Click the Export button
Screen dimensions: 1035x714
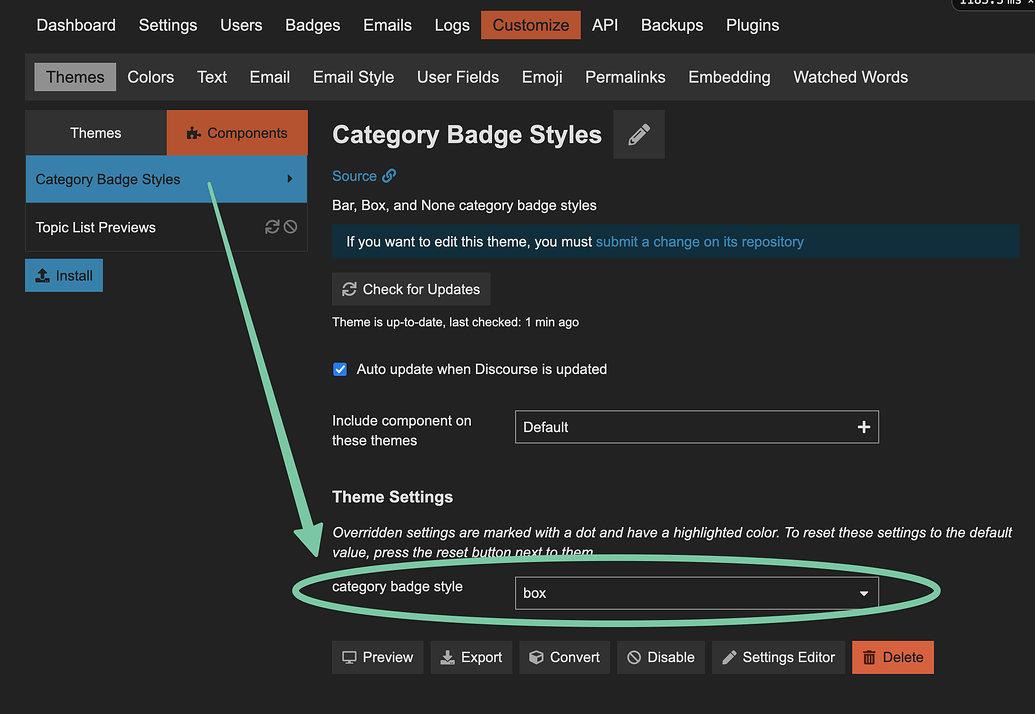(x=471, y=657)
